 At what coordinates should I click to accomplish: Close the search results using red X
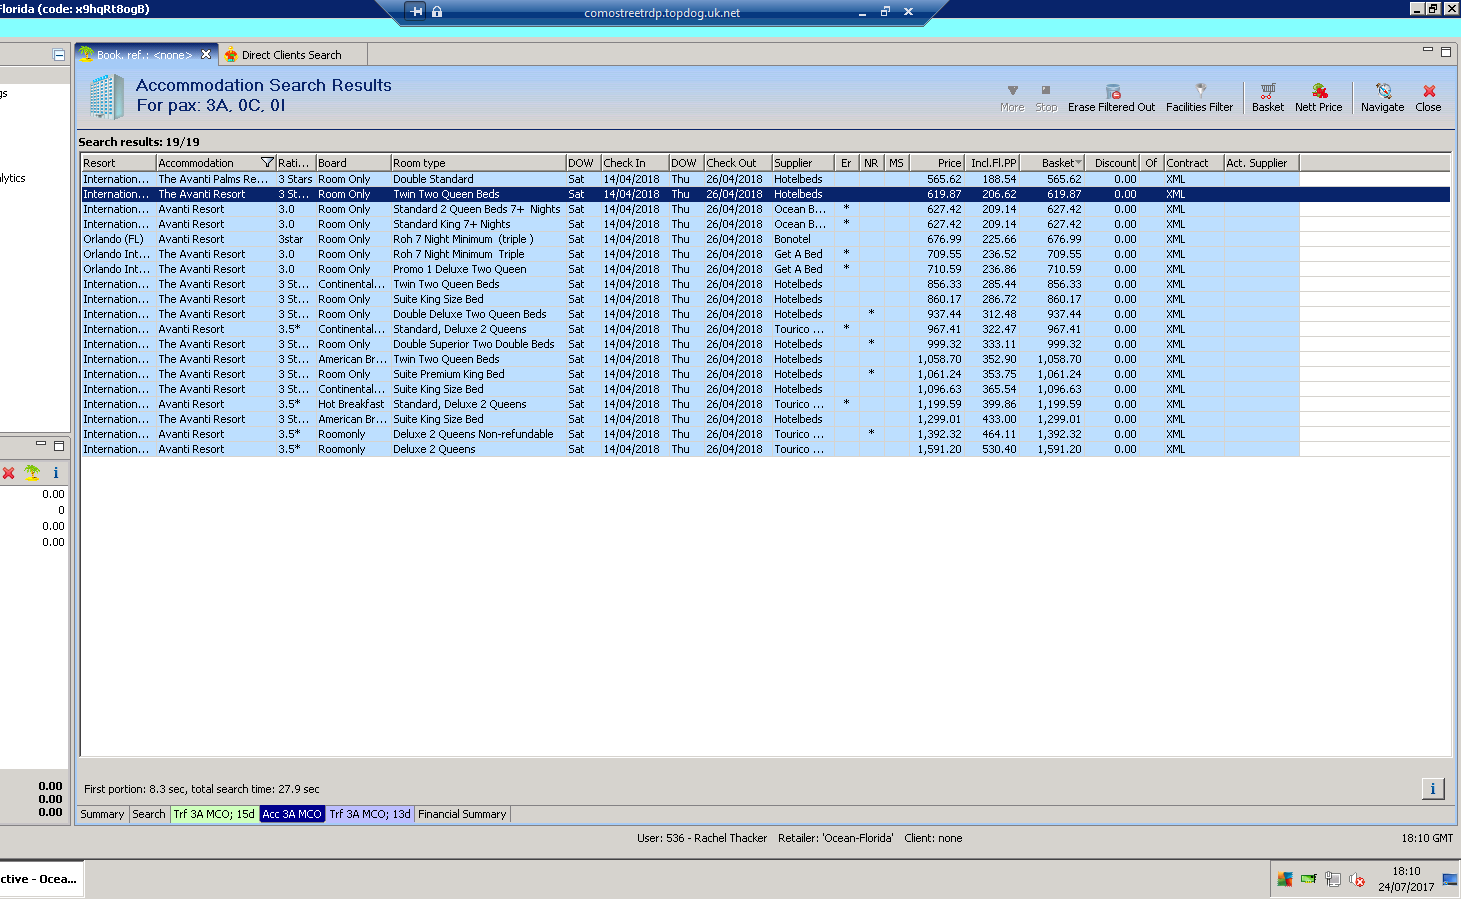(x=1429, y=90)
